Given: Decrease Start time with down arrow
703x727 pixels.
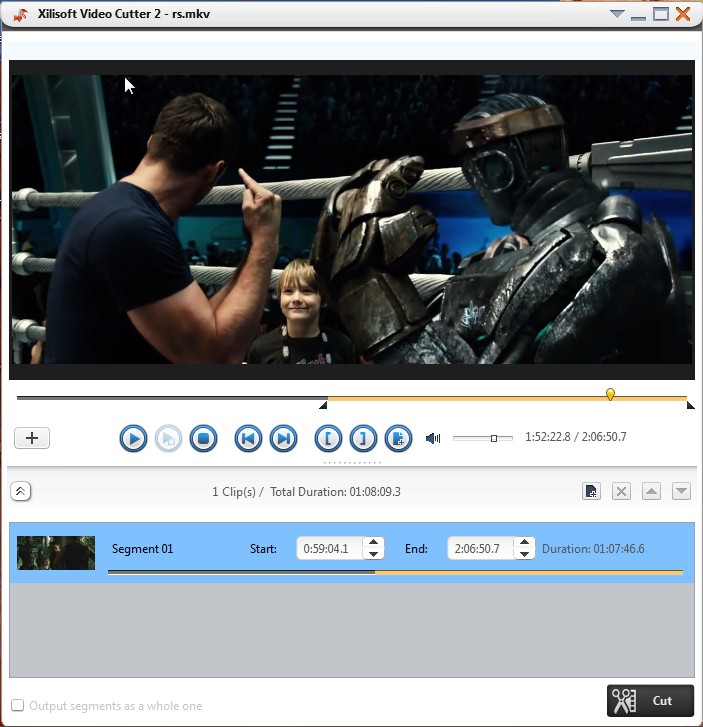Looking at the screenshot, I should point(373,554).
